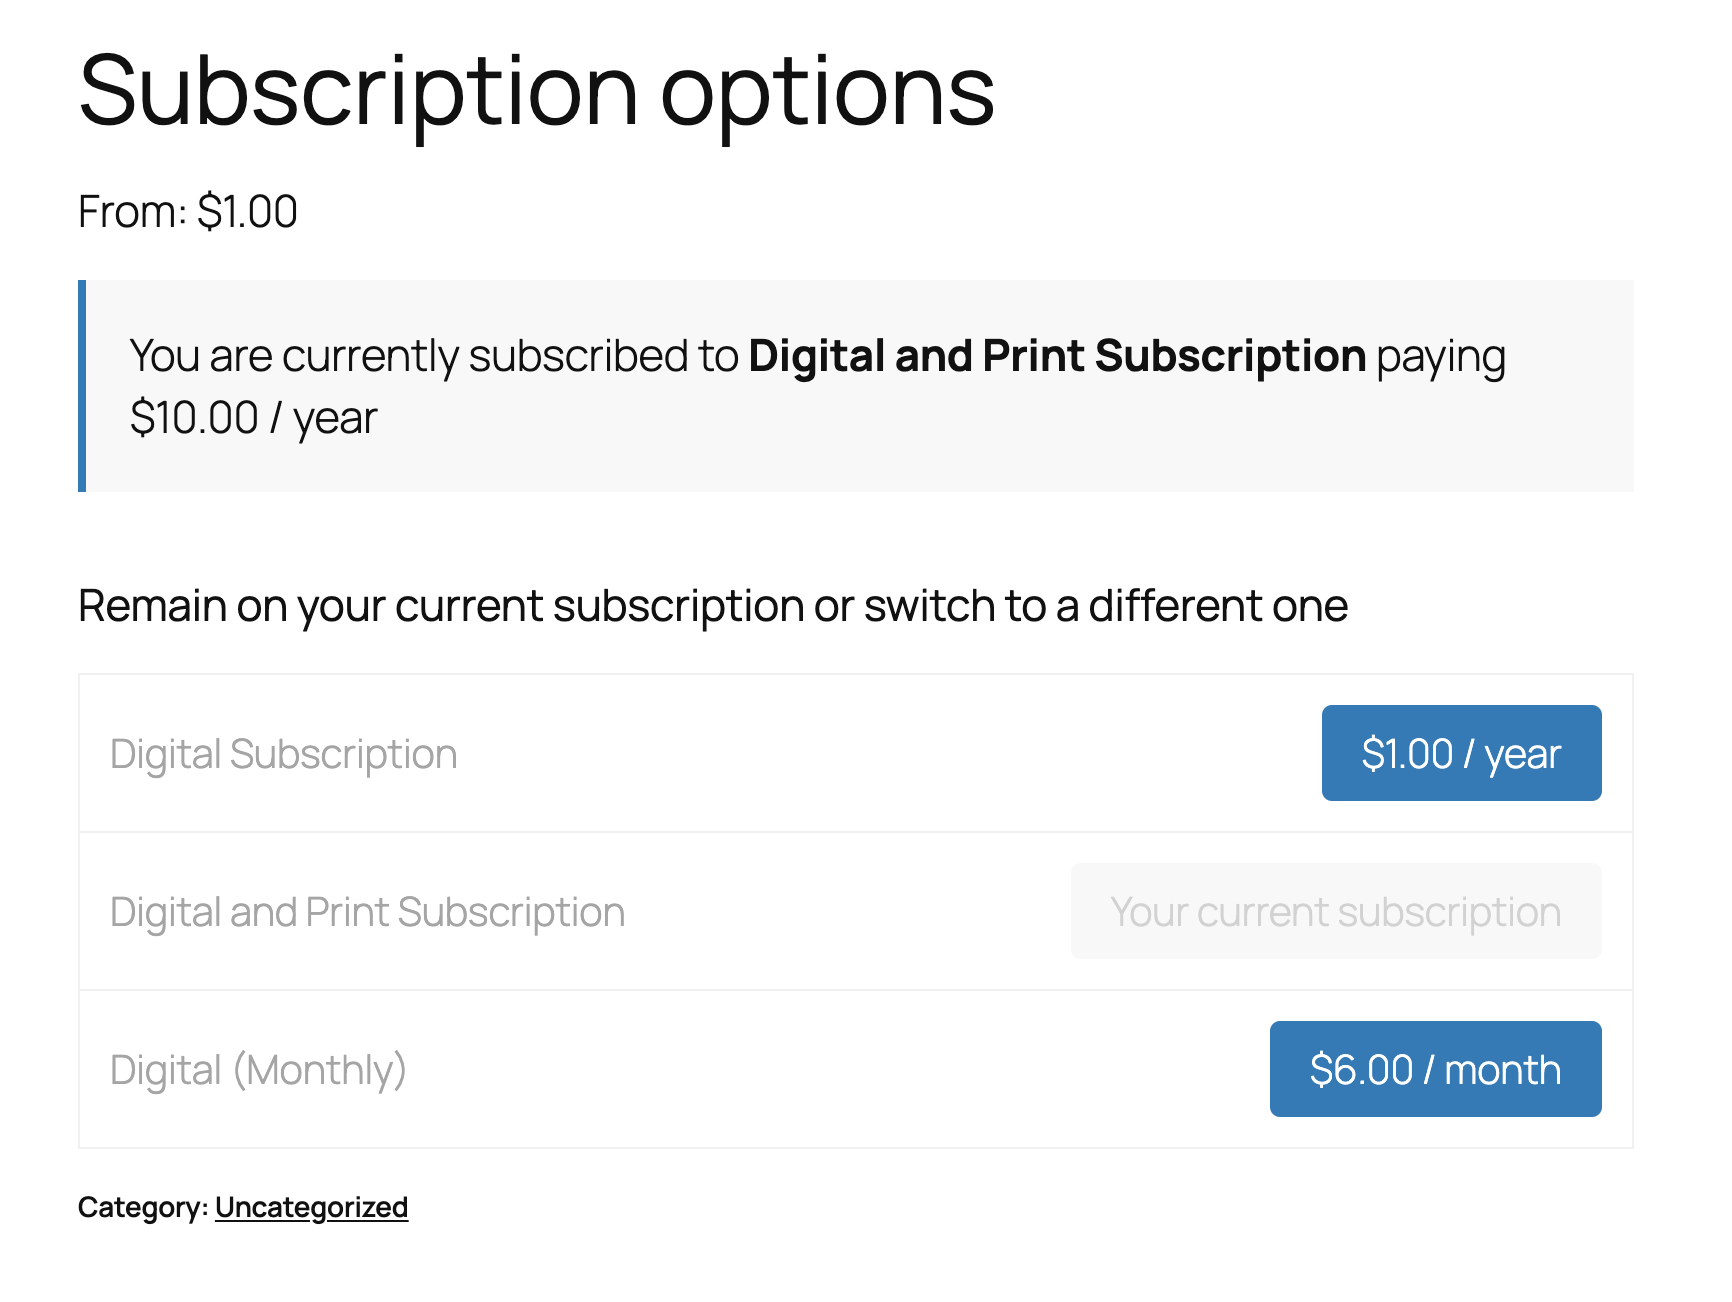Open the Uncategorized category link
The height and width of the screenshot is (1302, 1732).
(x=311, y=1207)
